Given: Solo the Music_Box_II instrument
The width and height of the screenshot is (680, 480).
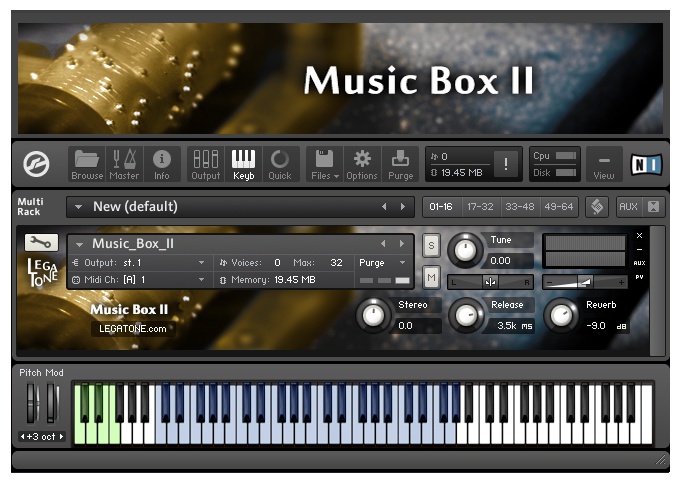Looking at the screenshot, I should point(431,245).
